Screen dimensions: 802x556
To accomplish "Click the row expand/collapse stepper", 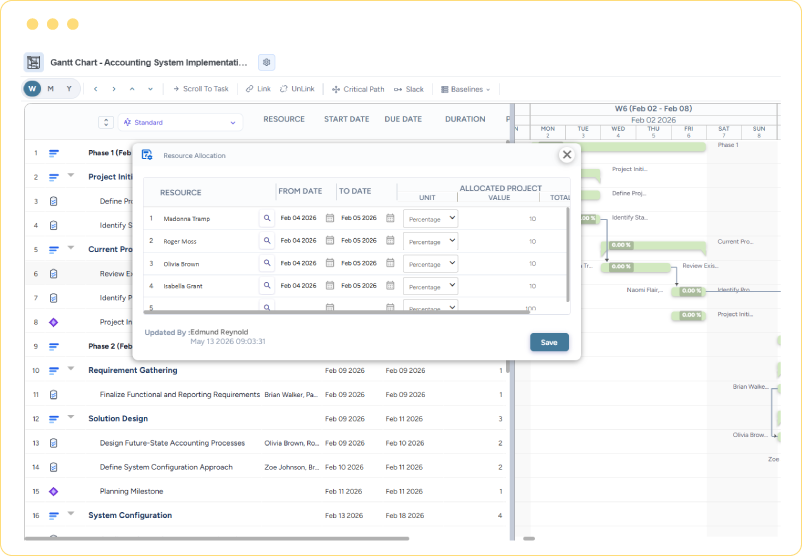I will (106, 122).
